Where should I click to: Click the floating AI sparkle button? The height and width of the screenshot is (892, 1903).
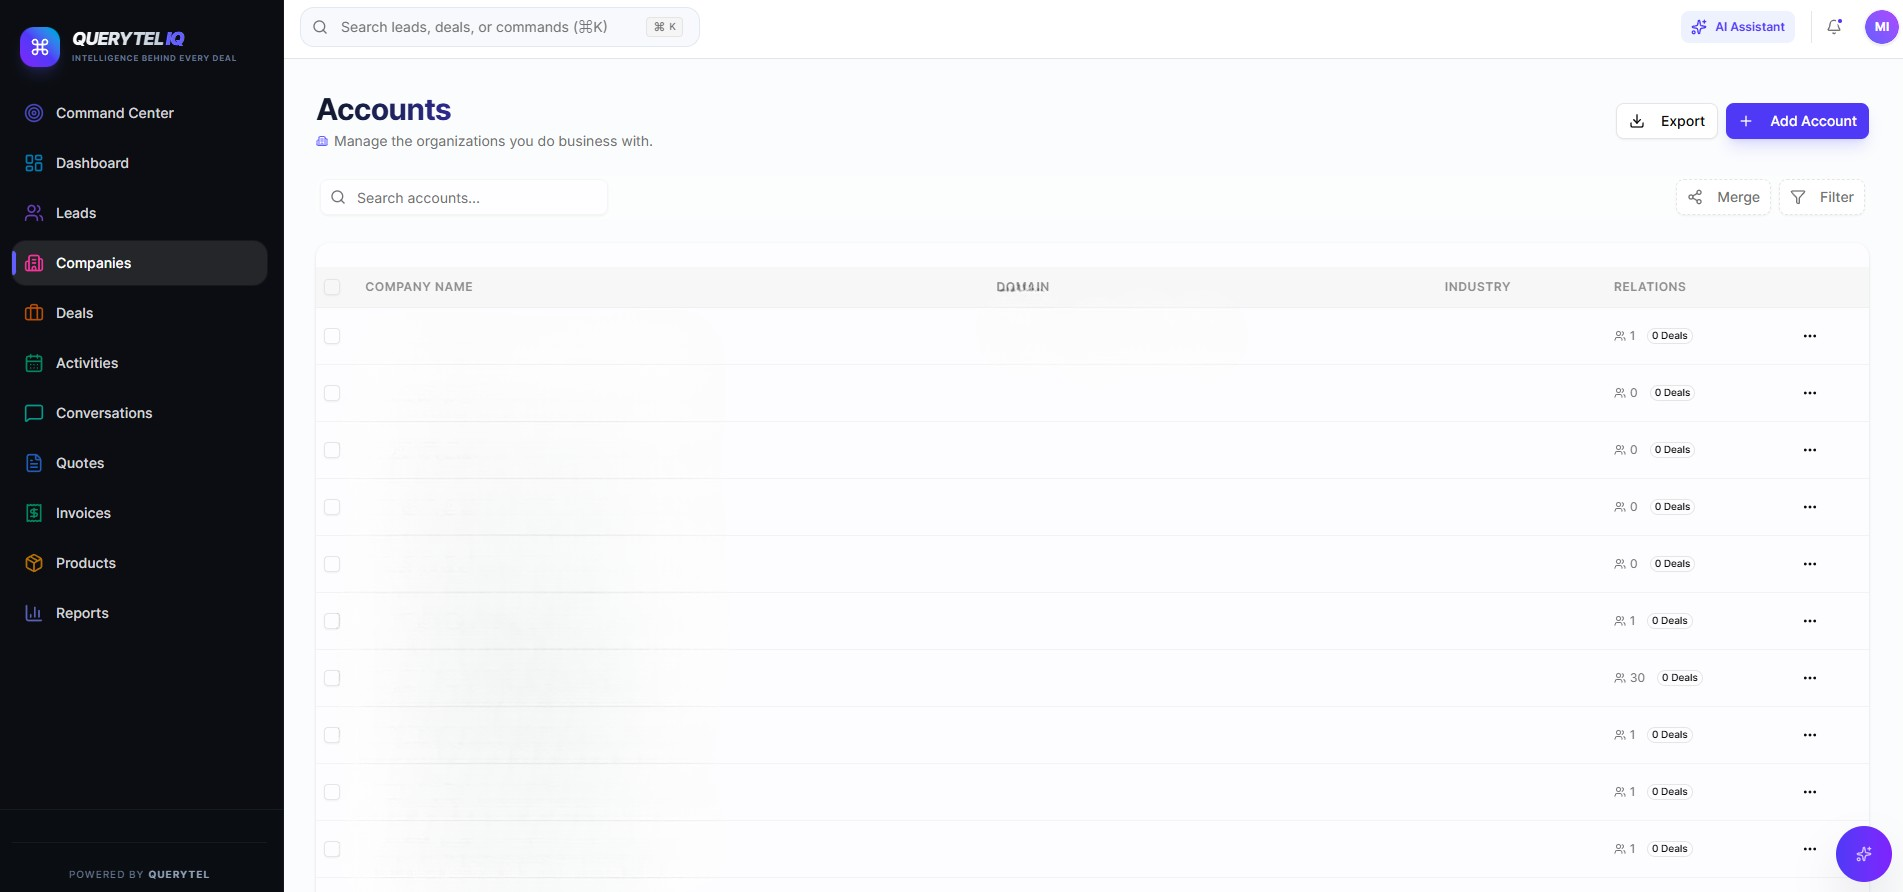point(1863,854)
